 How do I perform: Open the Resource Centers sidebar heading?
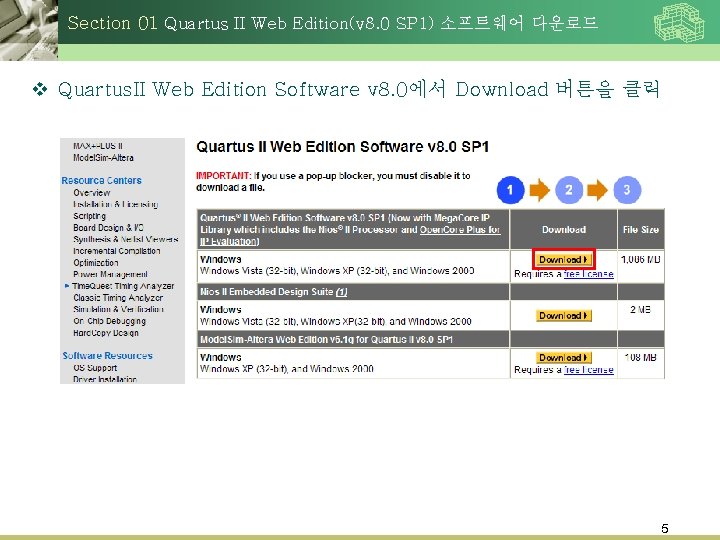coord(101,180)
